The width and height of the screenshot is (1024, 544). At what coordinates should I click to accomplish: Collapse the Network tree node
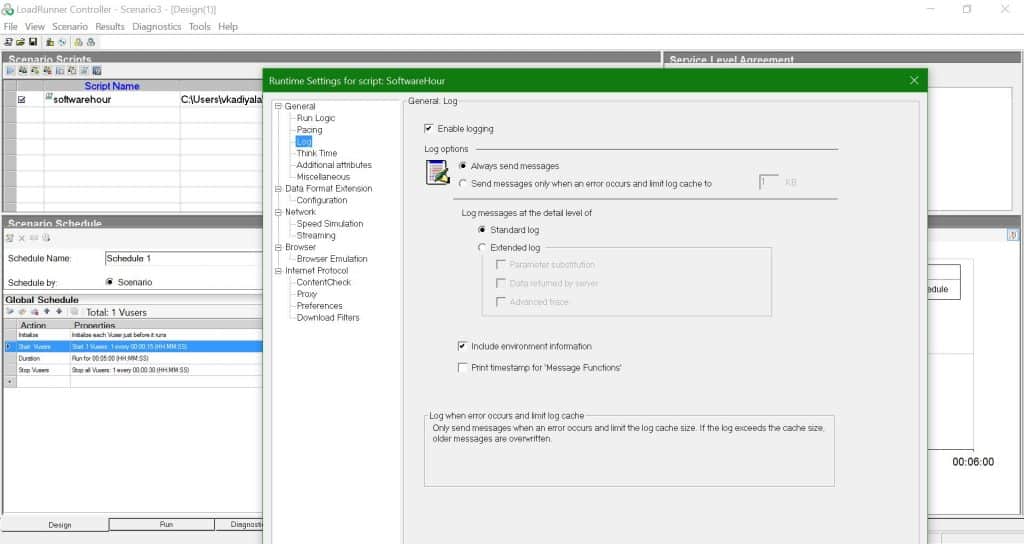pos(278,212)
